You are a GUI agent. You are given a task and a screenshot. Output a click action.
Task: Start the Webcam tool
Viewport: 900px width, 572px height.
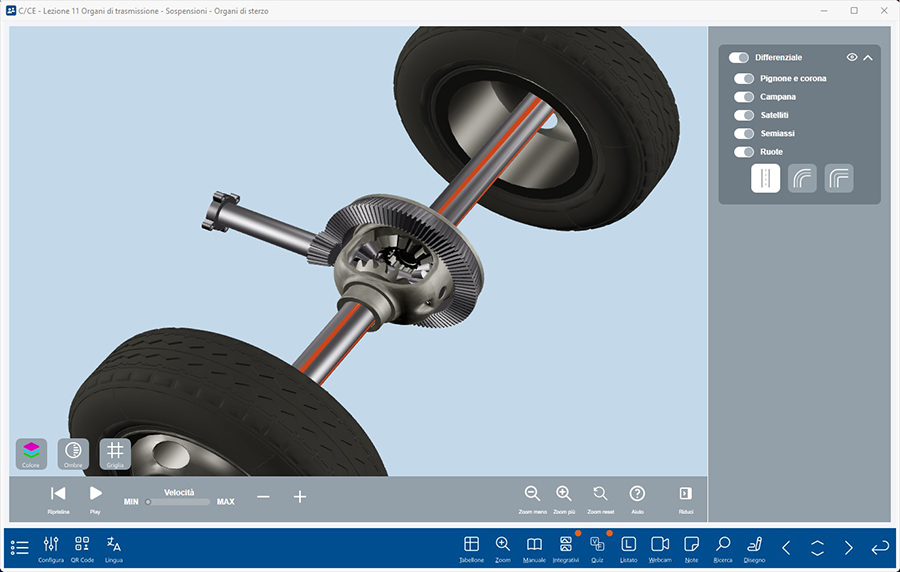659,545
